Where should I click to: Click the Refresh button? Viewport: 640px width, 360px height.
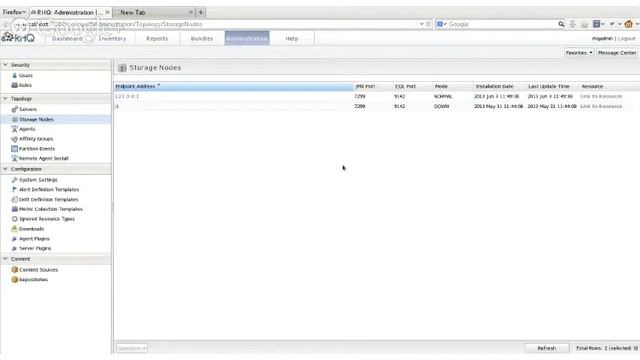point(547,348)
